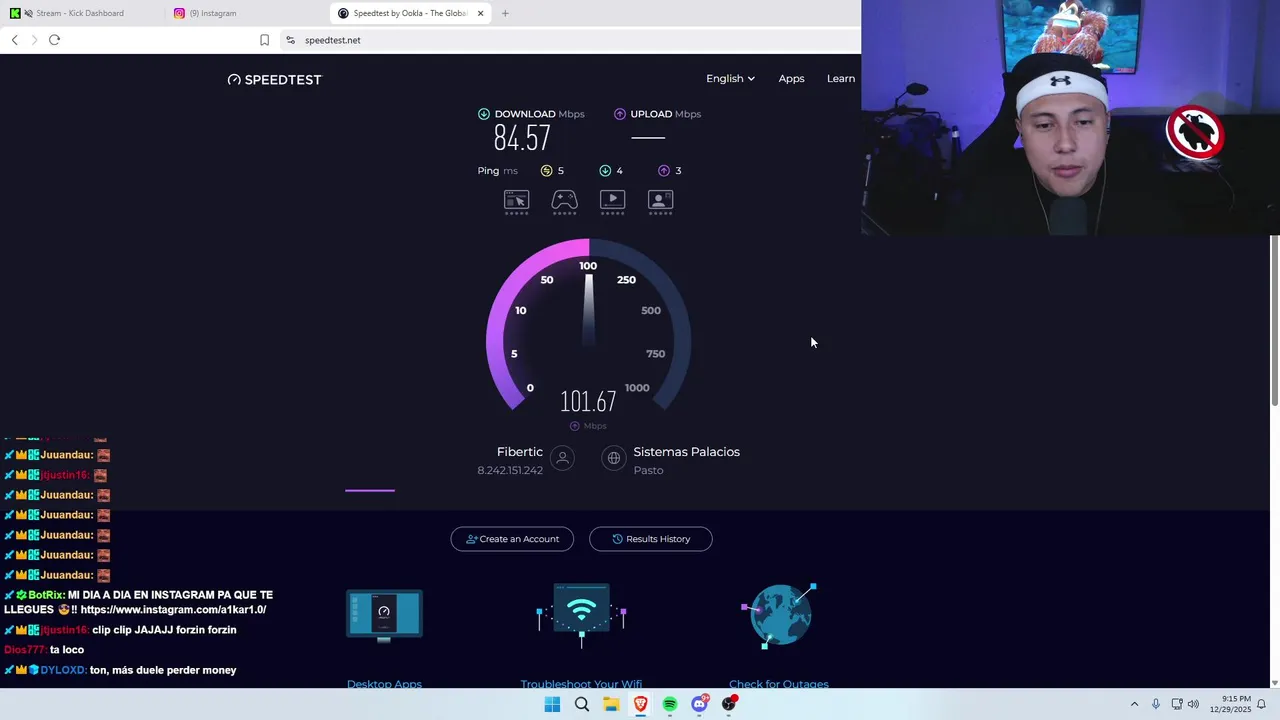The width and height of the screenshot is (1280, 720).
Task: Go forward in the browser
Action: tap(34, 40)
